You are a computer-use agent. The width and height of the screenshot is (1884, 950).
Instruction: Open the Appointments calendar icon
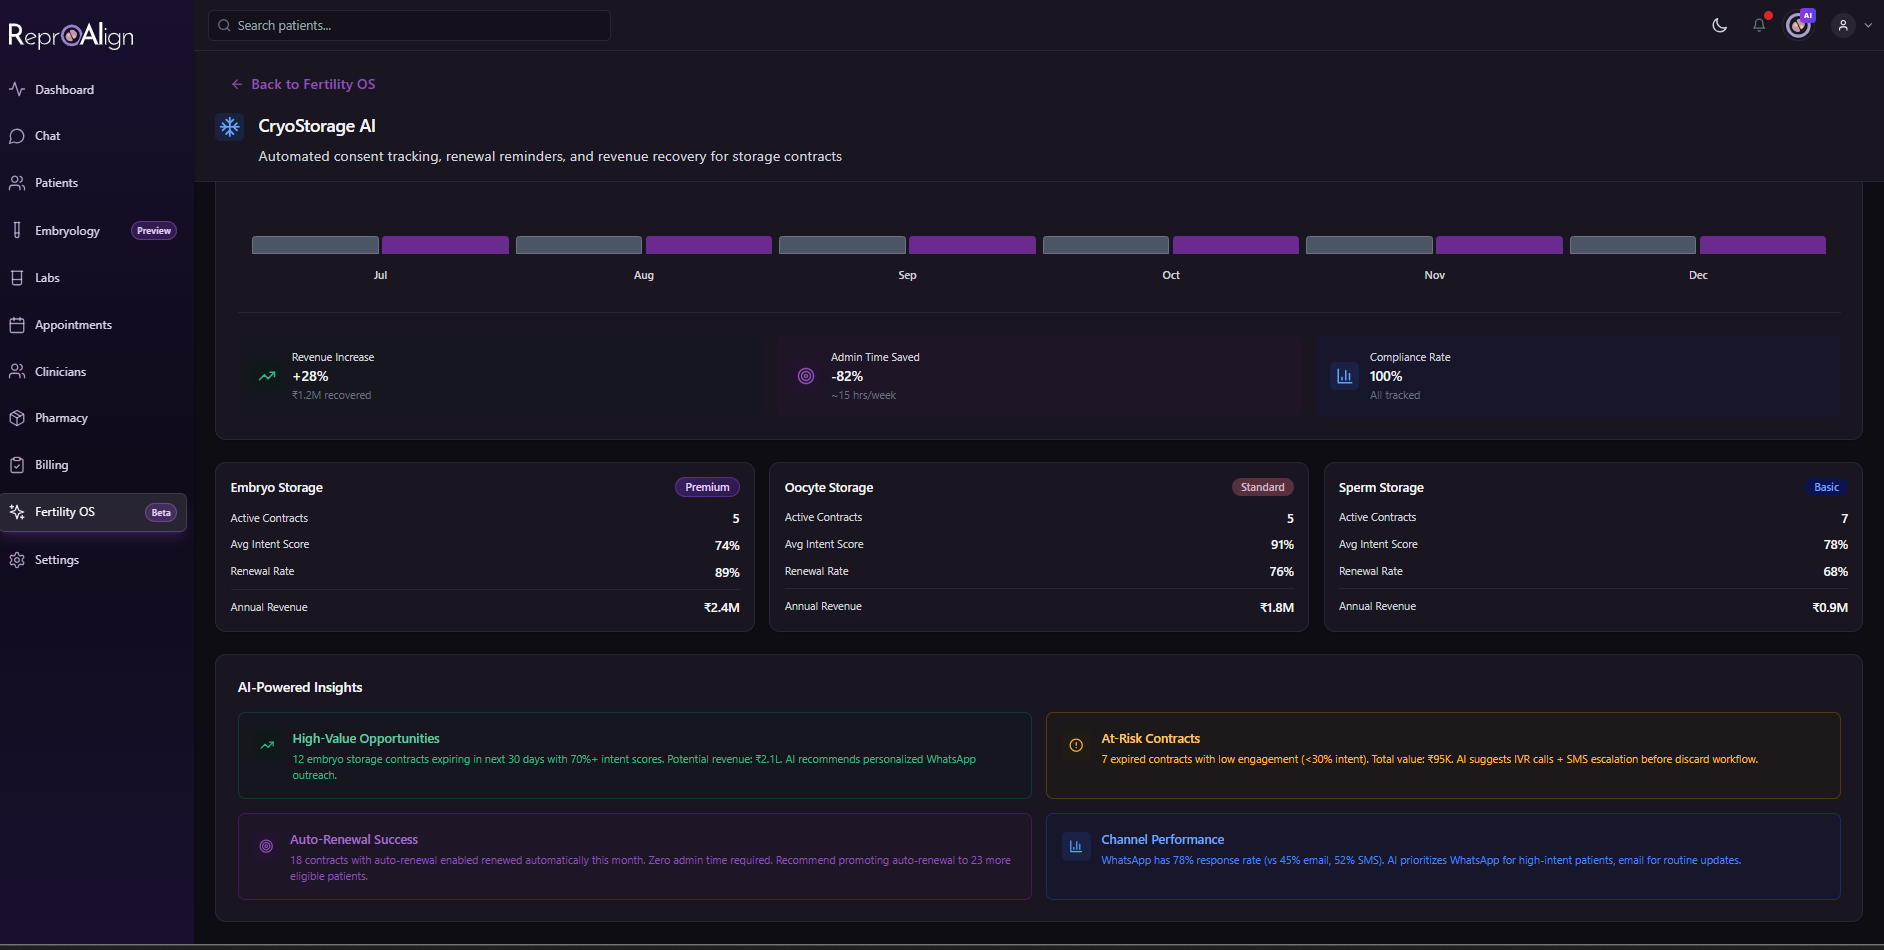(17, 325)
